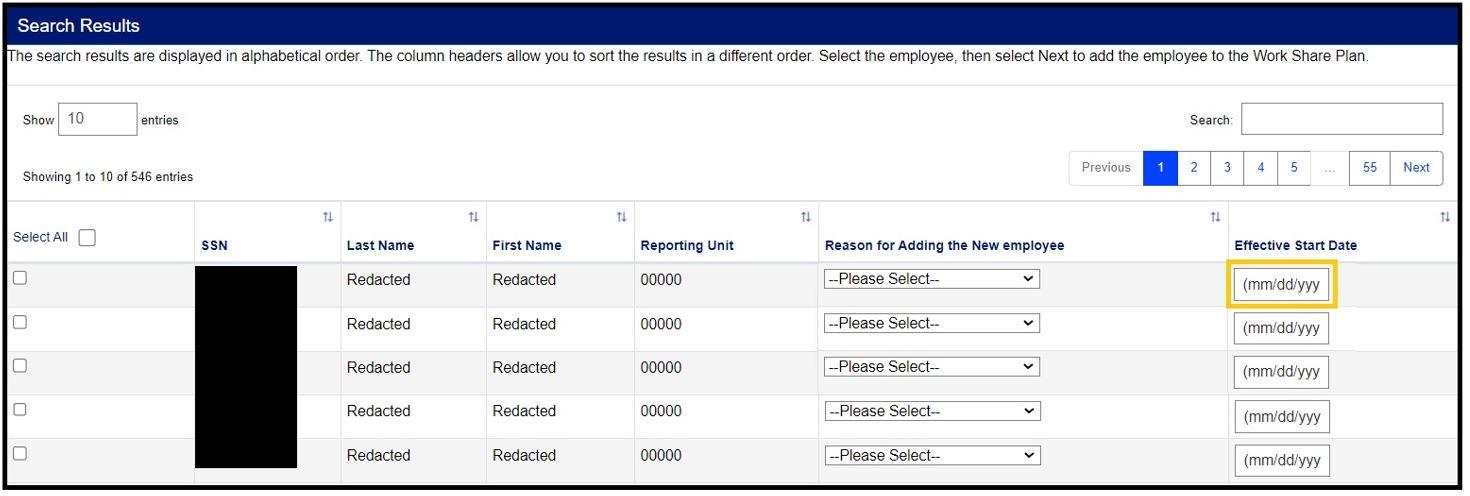Jump to page 55 of results
1470x496 pixels.
click(x=1369, y=168)
